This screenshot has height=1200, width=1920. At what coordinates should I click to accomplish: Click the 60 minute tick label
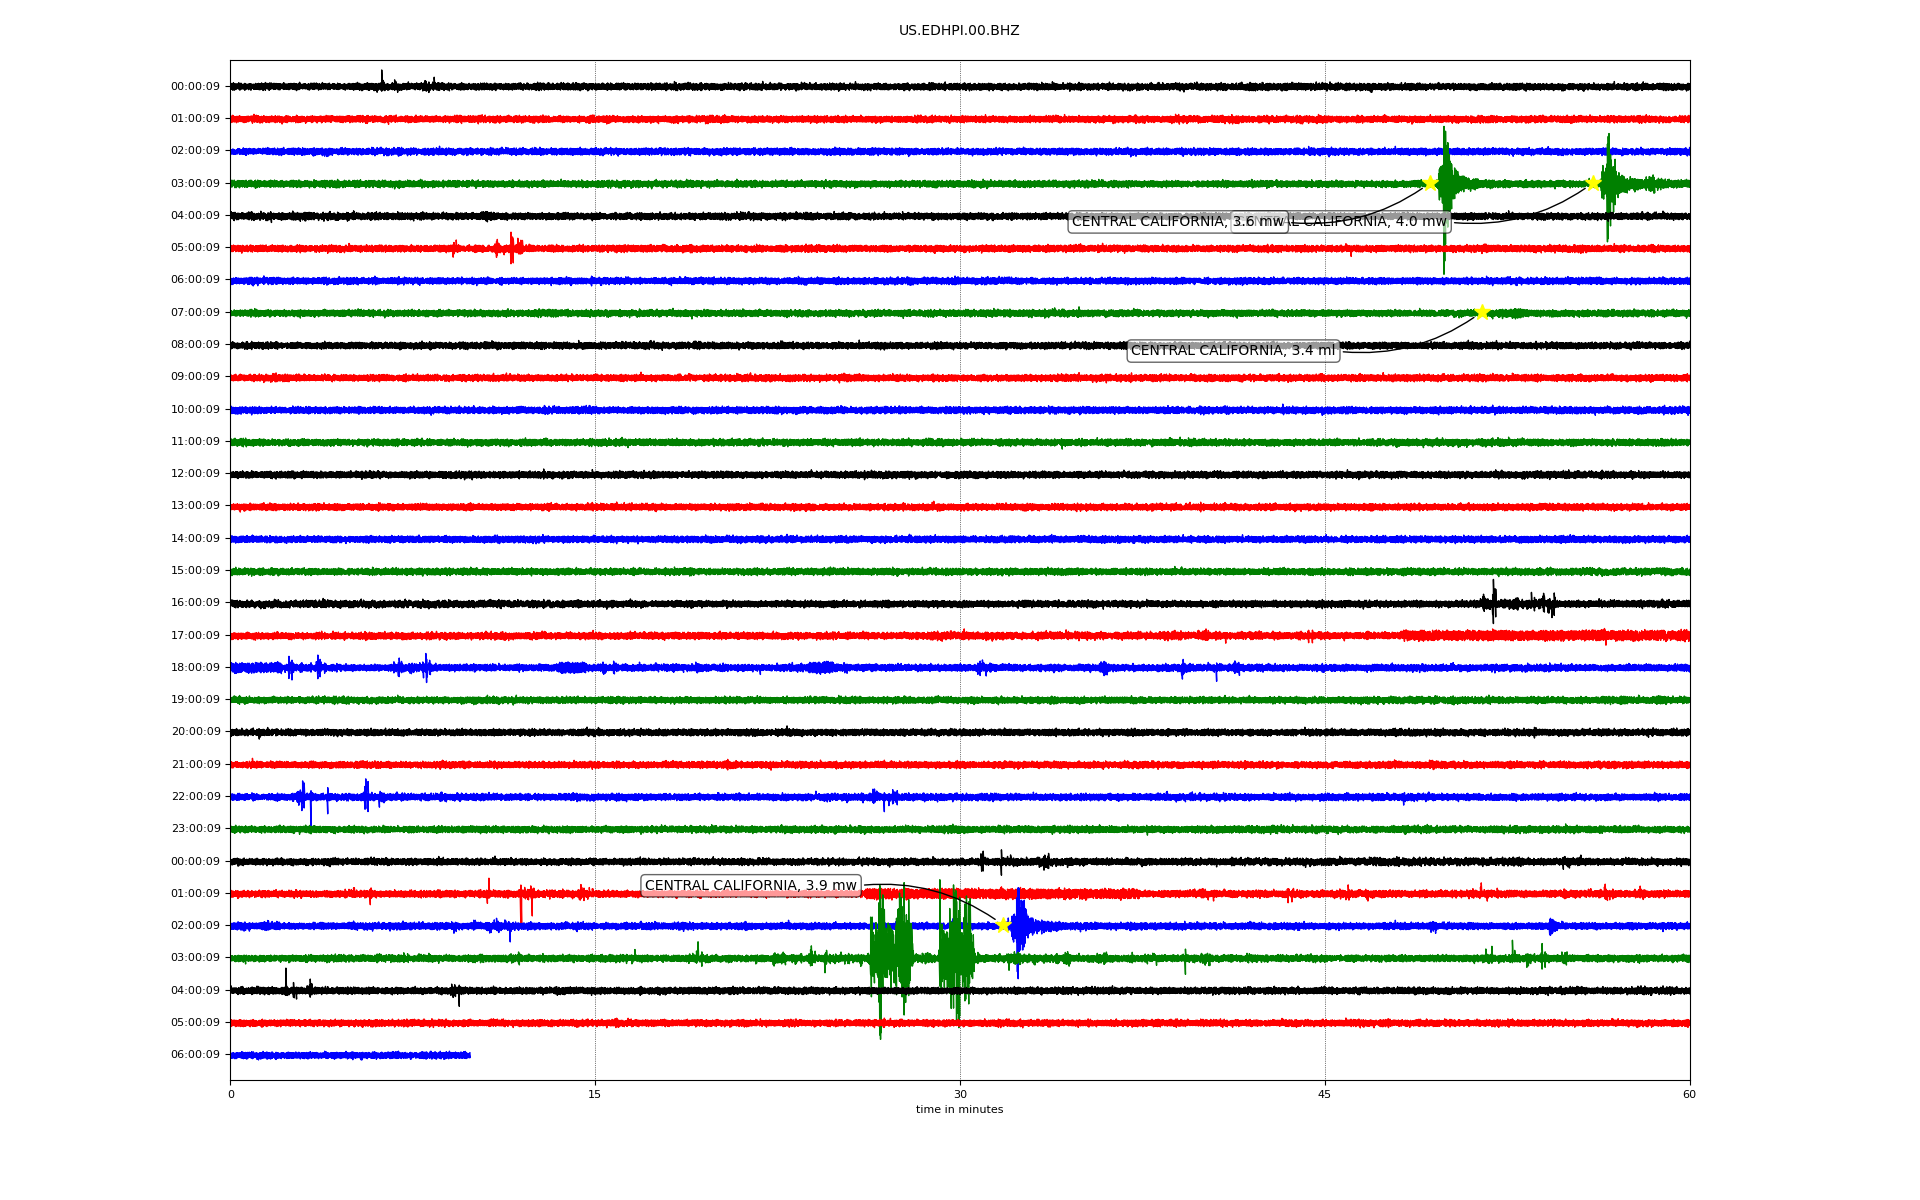(x=1688, y=1095)
